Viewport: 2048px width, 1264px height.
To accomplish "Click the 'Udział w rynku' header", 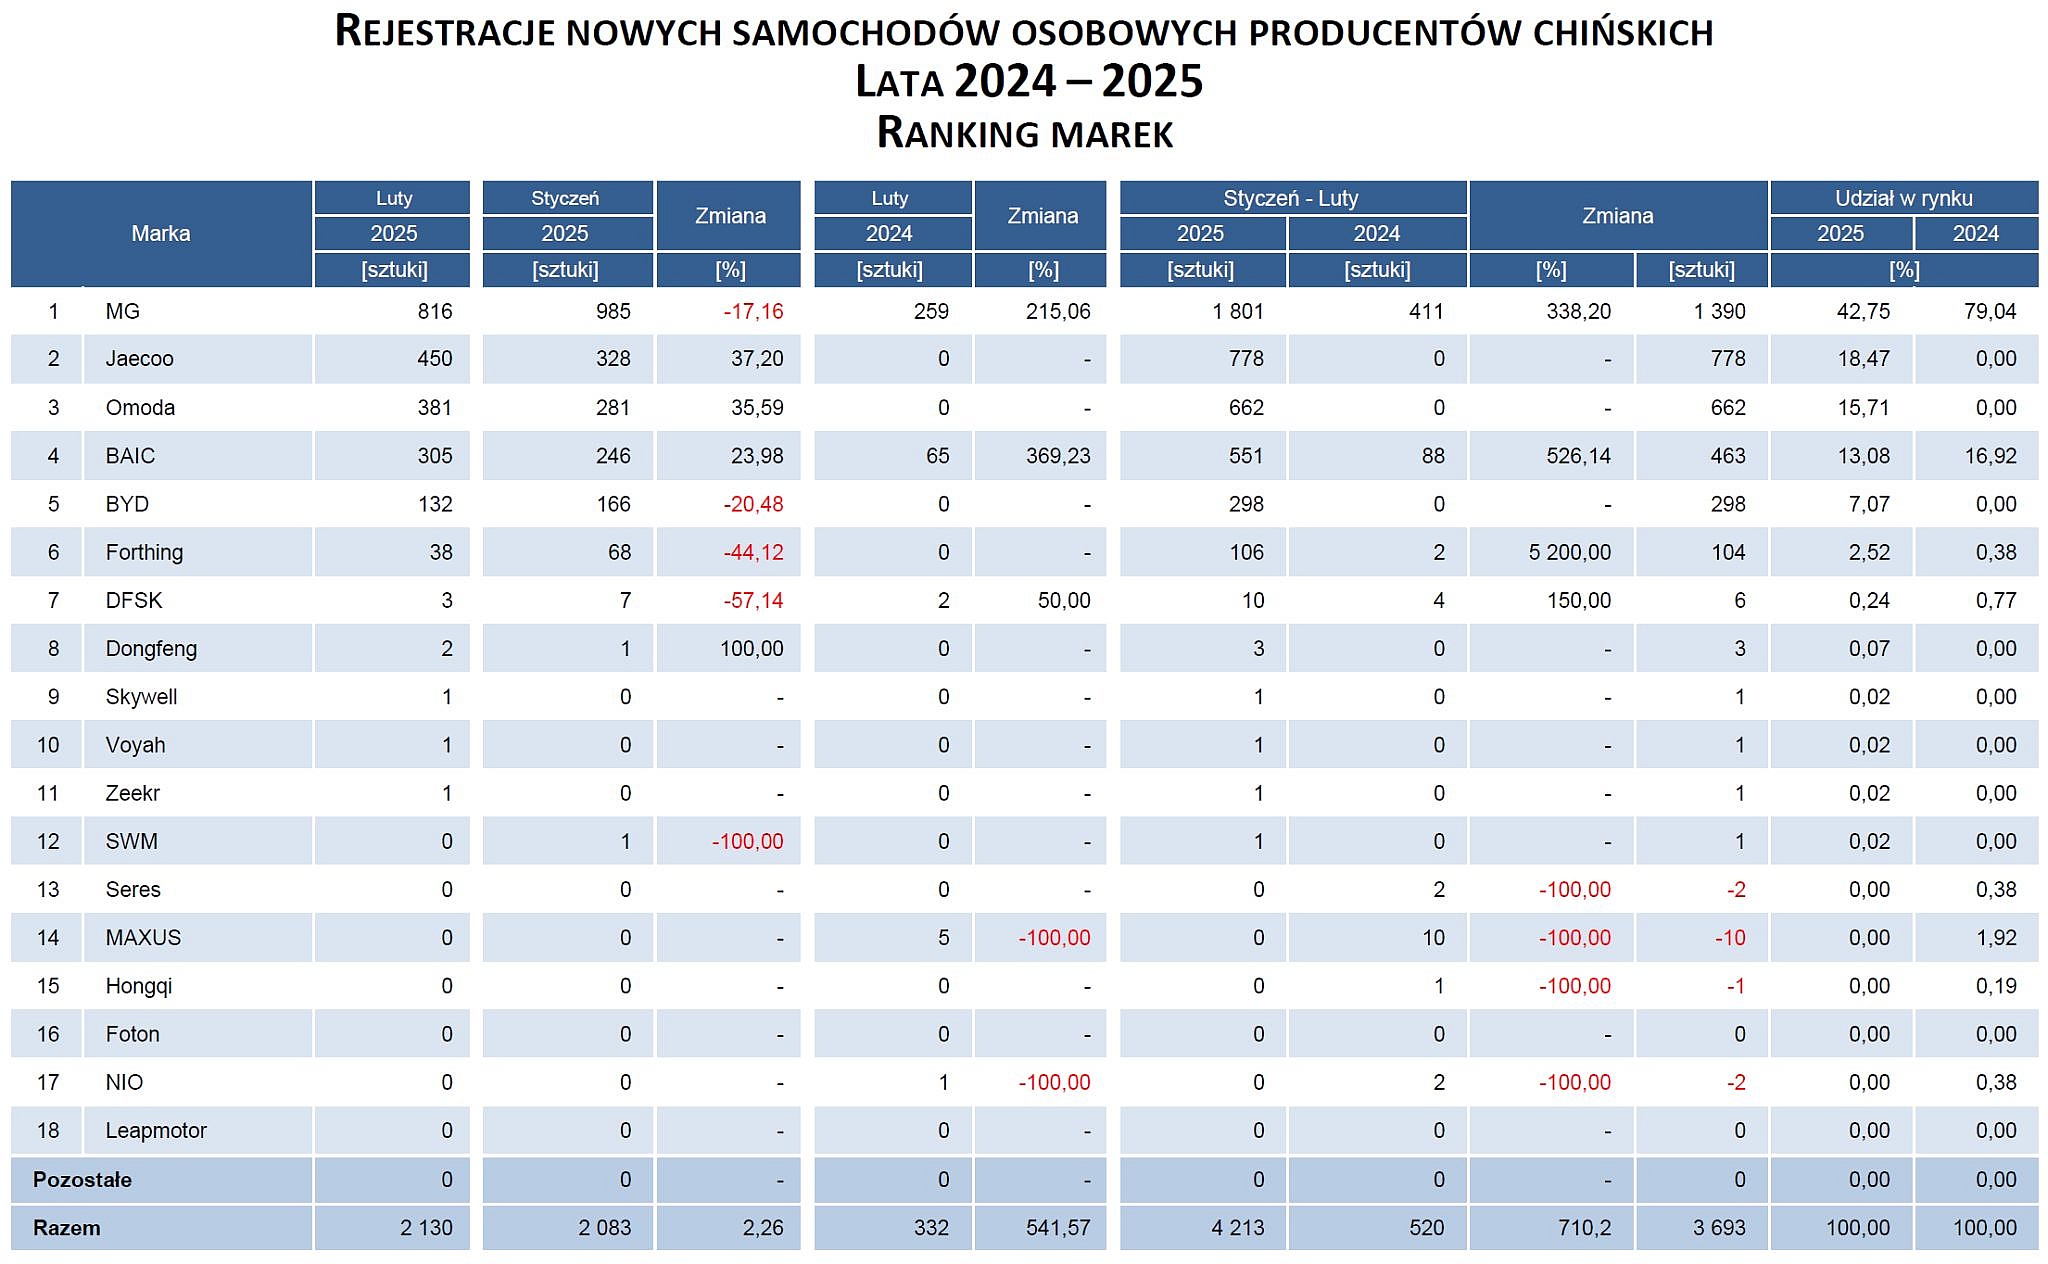I will pyautogui.click(x=1904, y=198).
